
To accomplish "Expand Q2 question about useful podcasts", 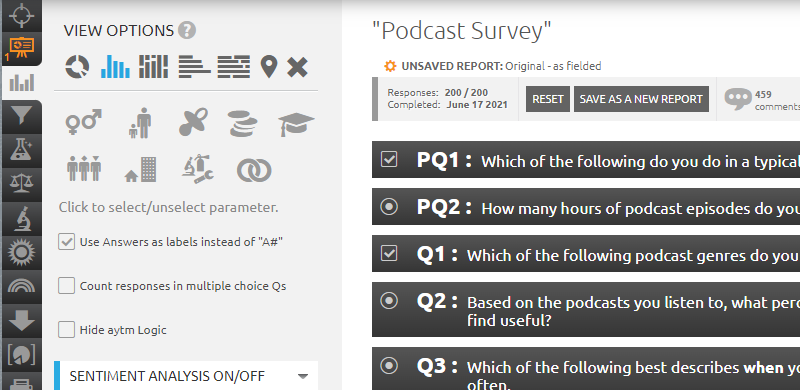I will click(x=586, y=309).
